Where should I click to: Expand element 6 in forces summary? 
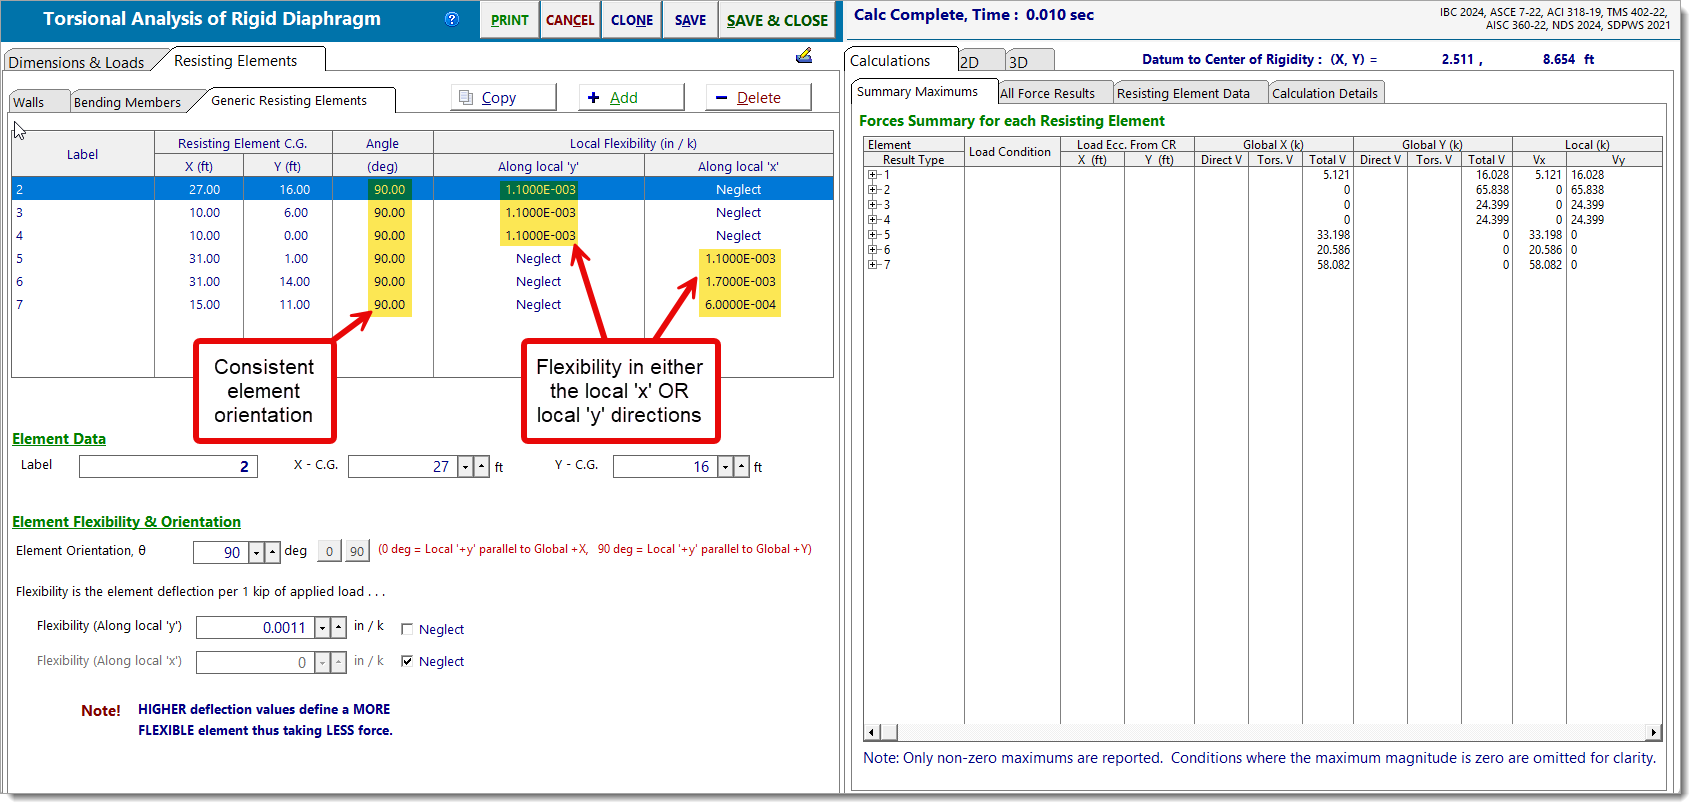coord(872,250)
